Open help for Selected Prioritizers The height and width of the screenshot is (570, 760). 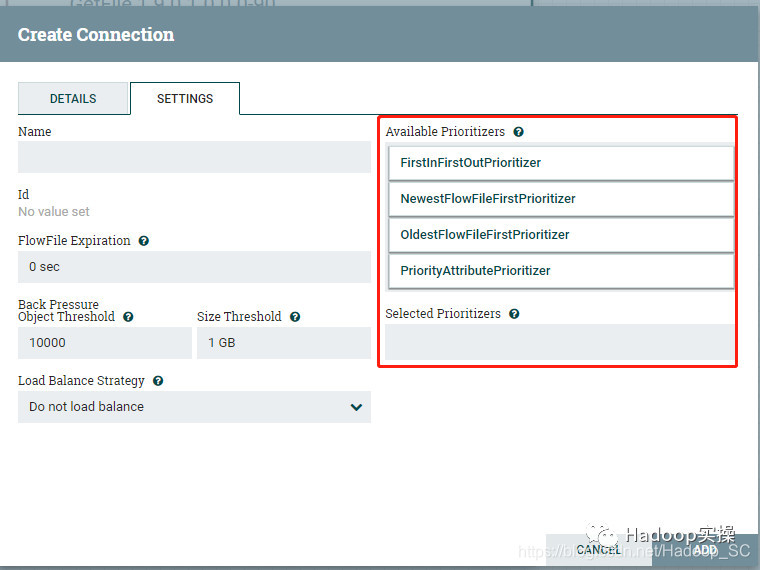[x=514, y=314]
